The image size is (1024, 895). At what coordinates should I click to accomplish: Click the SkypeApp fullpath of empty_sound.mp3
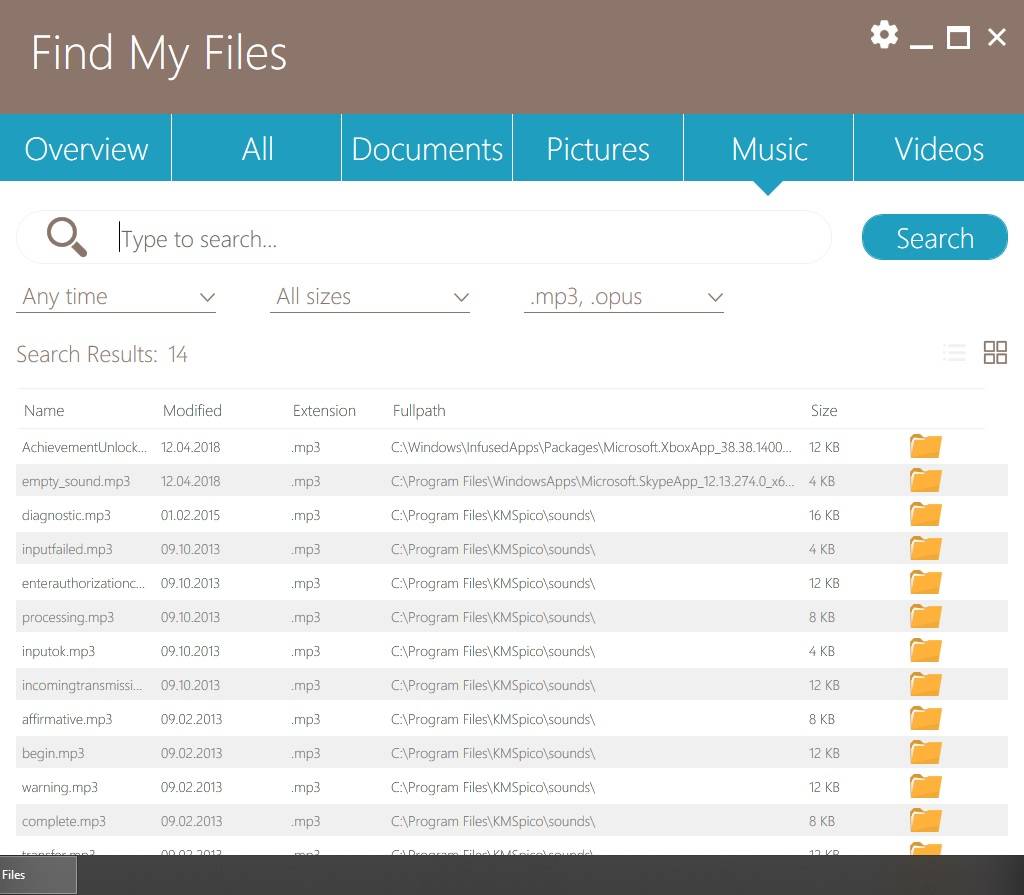(592, 481)
